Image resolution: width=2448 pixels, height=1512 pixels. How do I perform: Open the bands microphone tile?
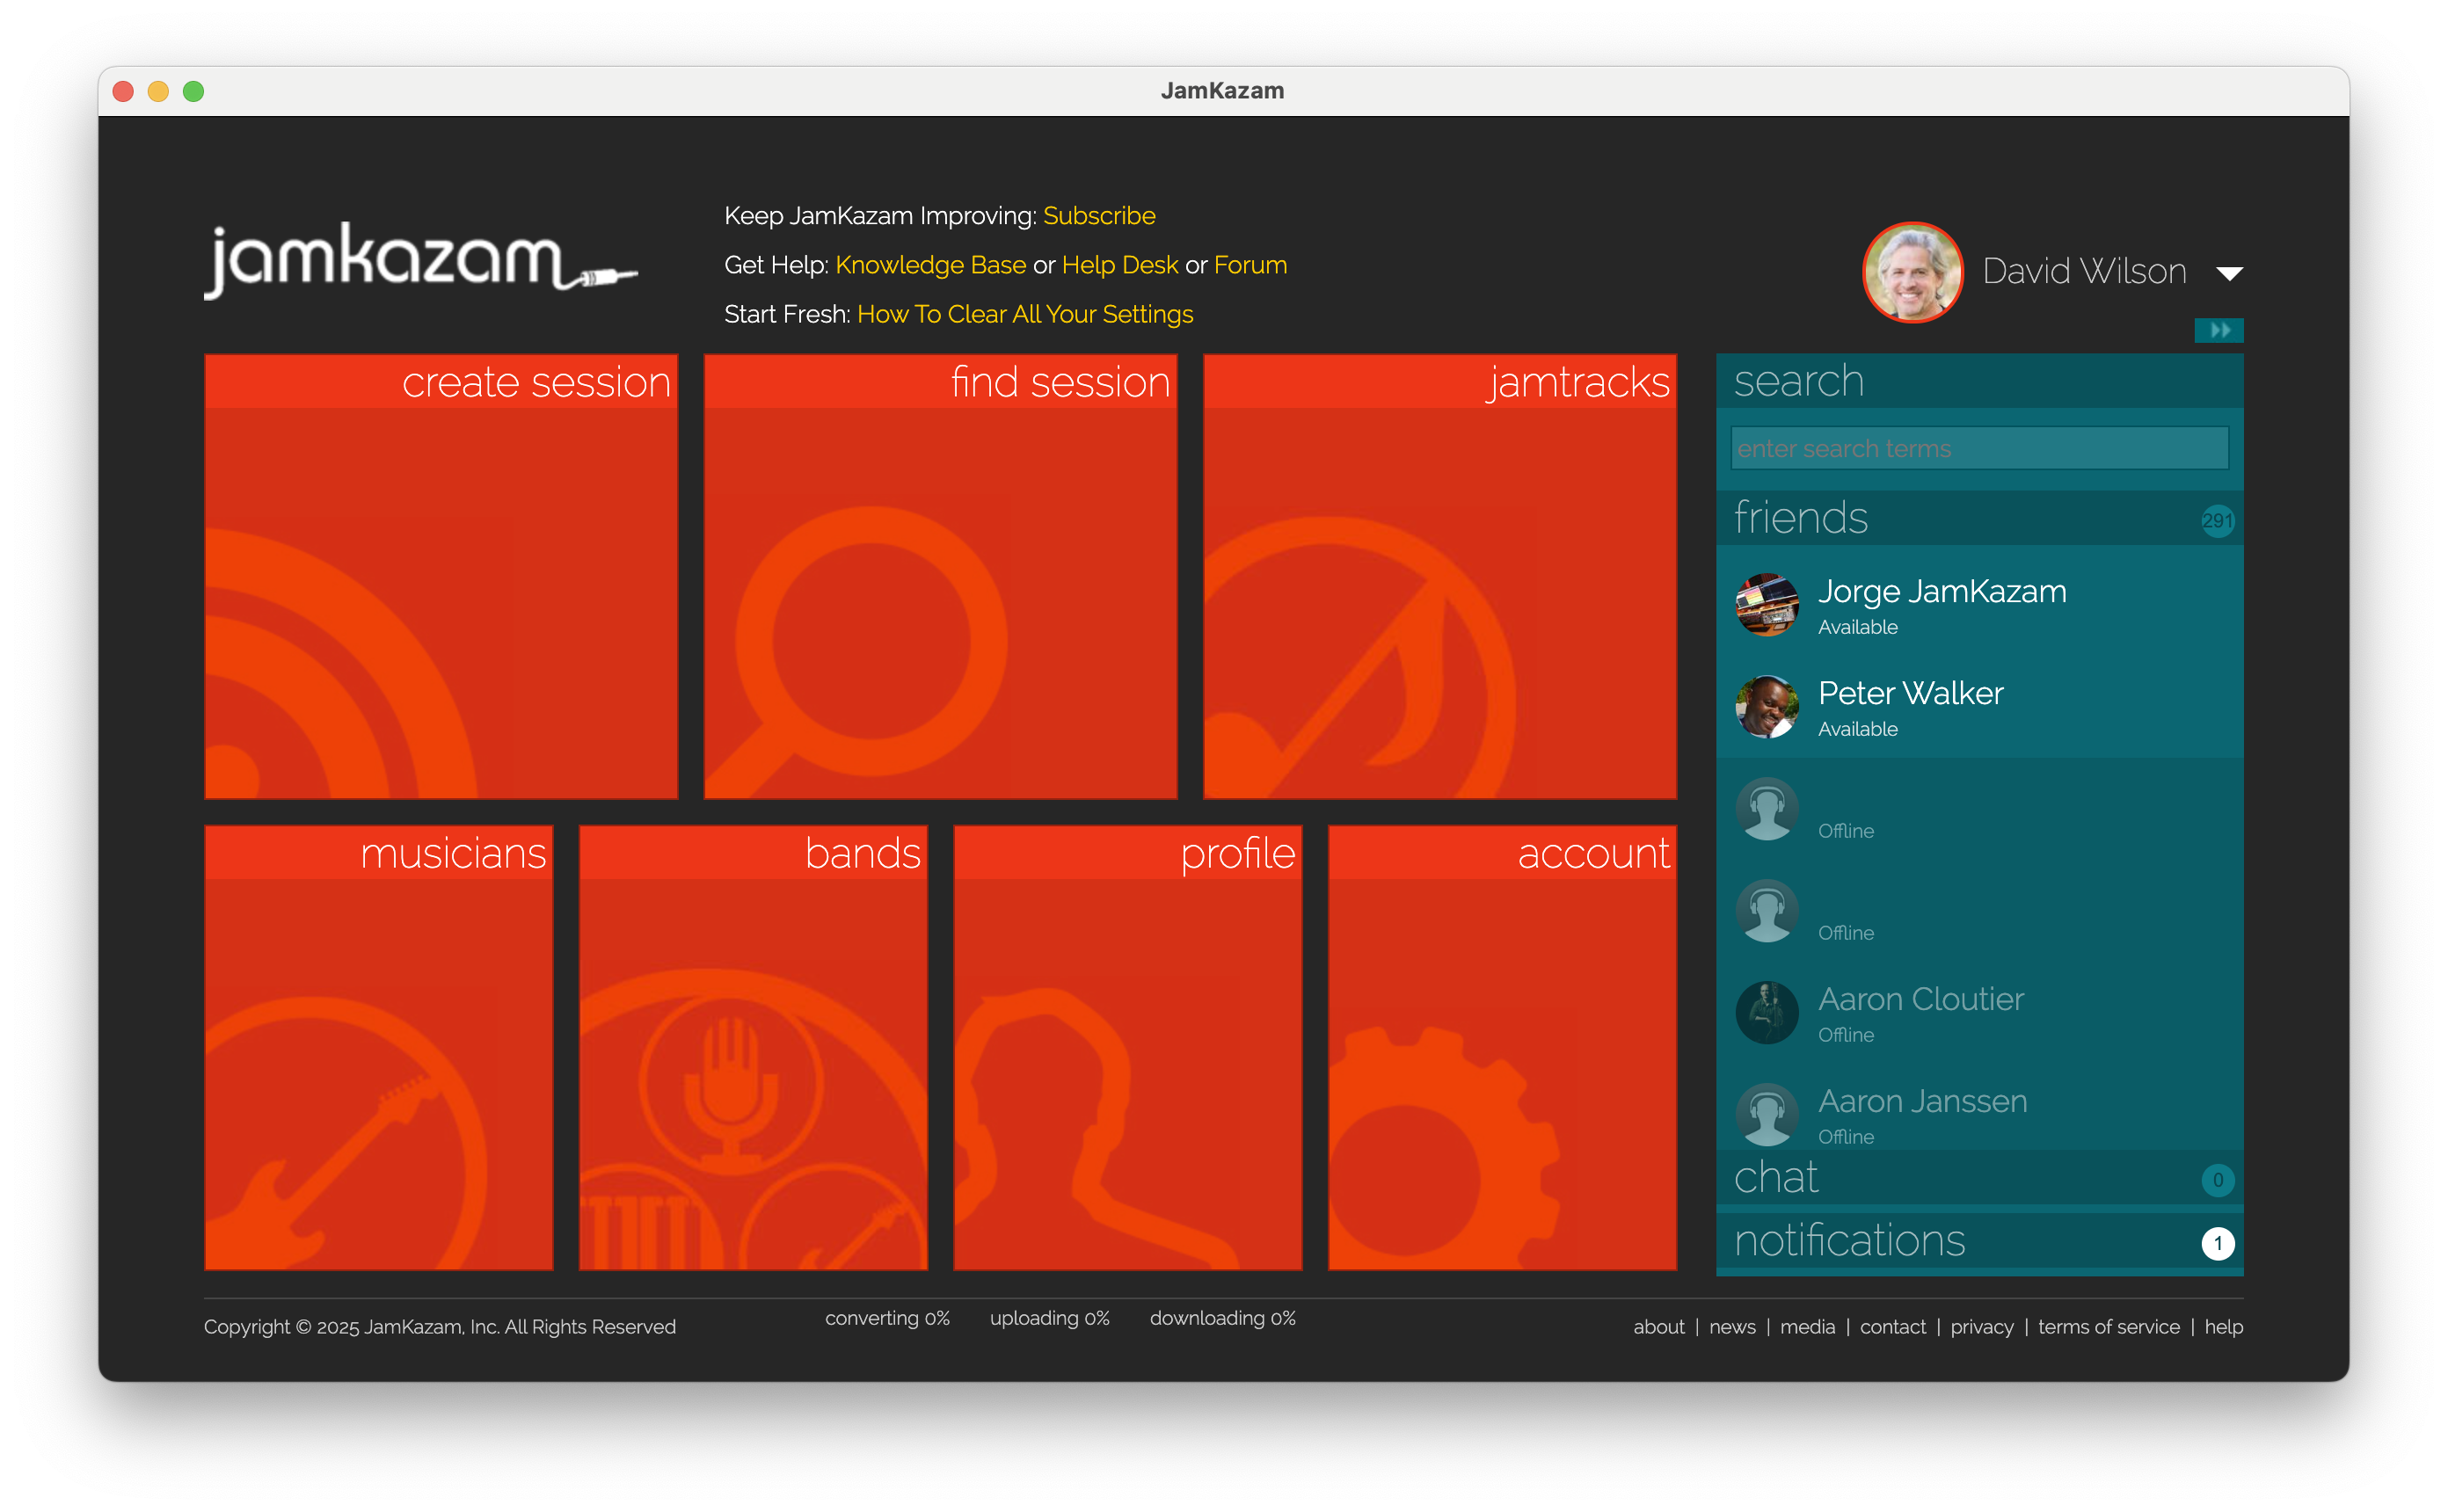[753, 1048]
